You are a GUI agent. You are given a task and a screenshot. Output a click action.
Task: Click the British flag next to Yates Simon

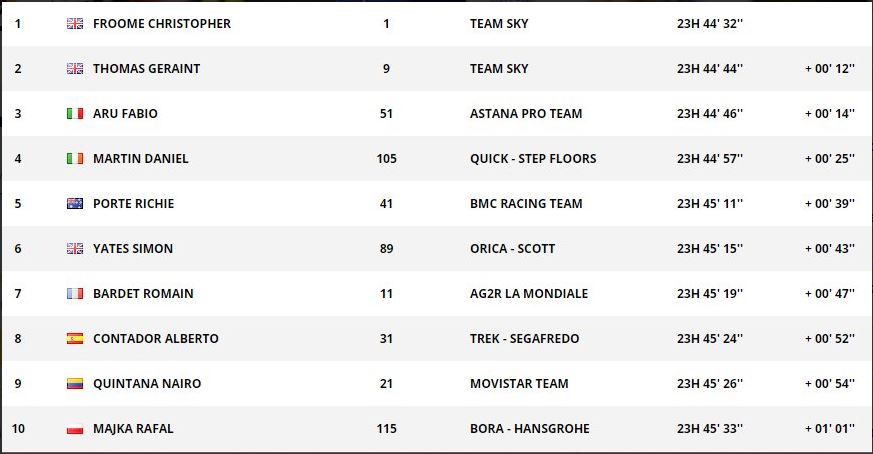point(75,248)
